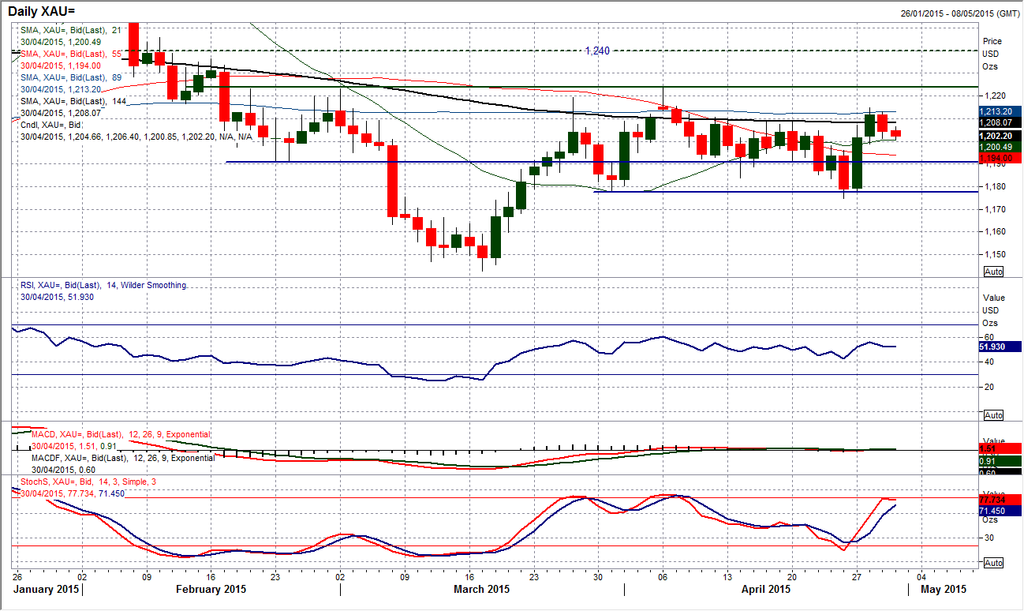Click the '04' date tick under May
This screenshot has height=611, width=1024.
point(921,577)
